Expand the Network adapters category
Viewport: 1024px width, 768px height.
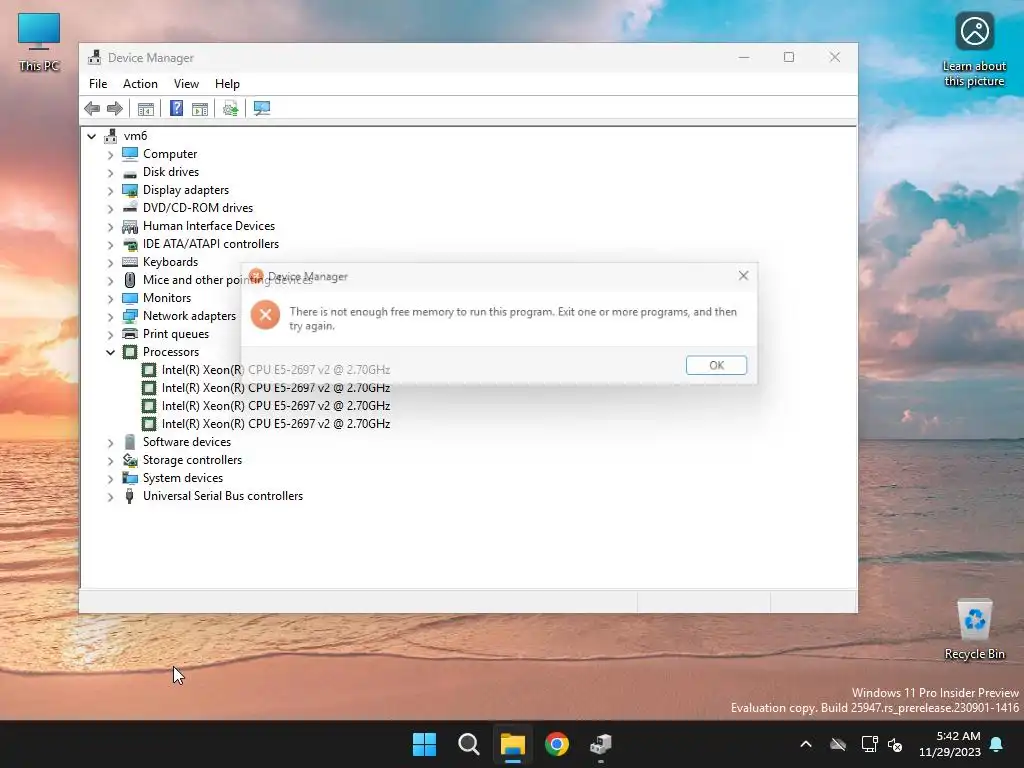click(110, 317)
